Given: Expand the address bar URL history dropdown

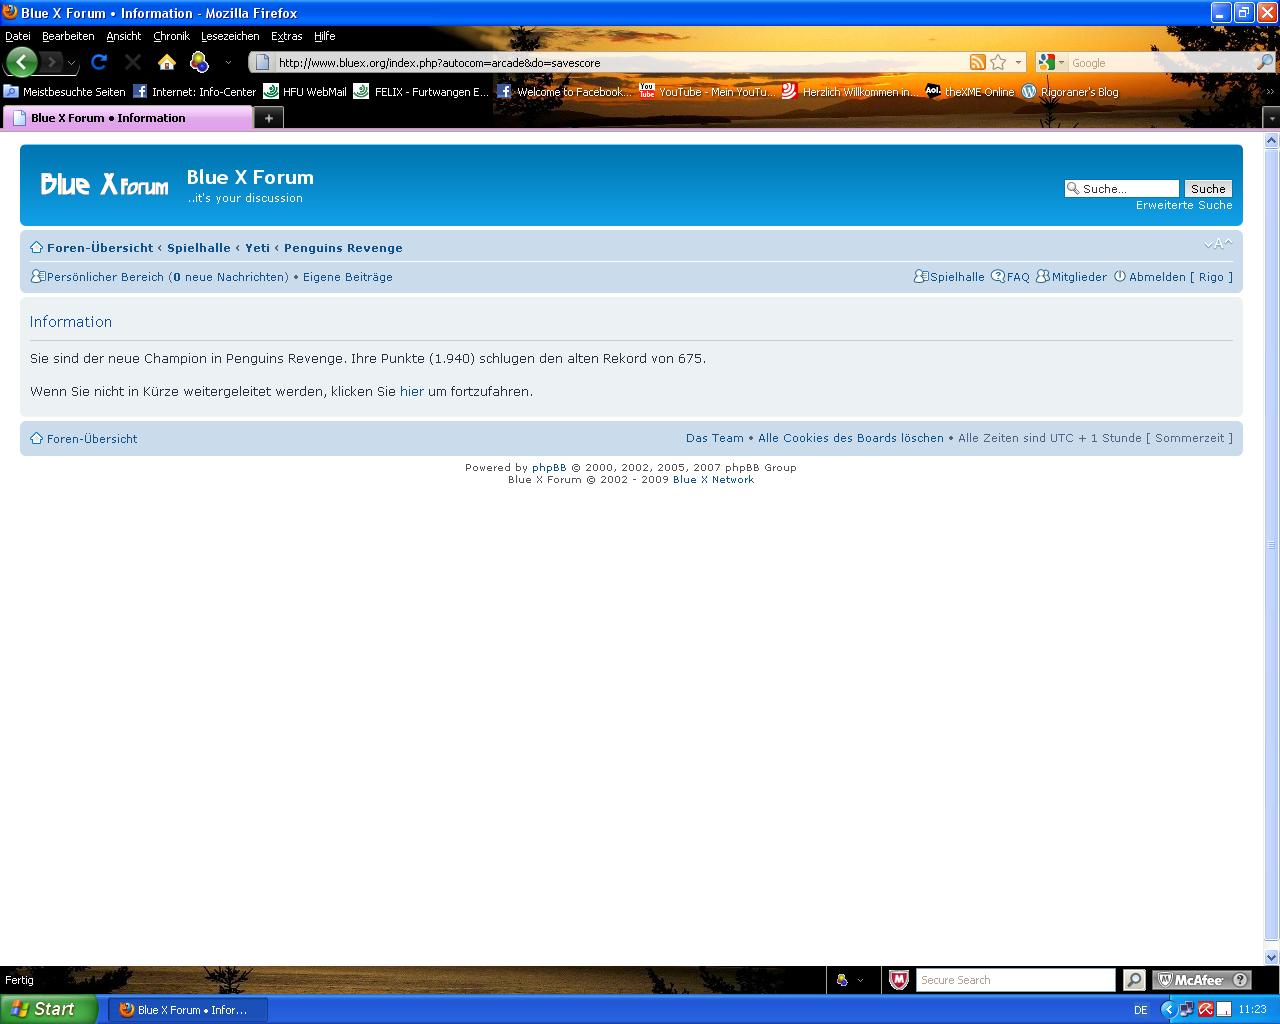Looking at the screenshot, I should coord(1018,62).
